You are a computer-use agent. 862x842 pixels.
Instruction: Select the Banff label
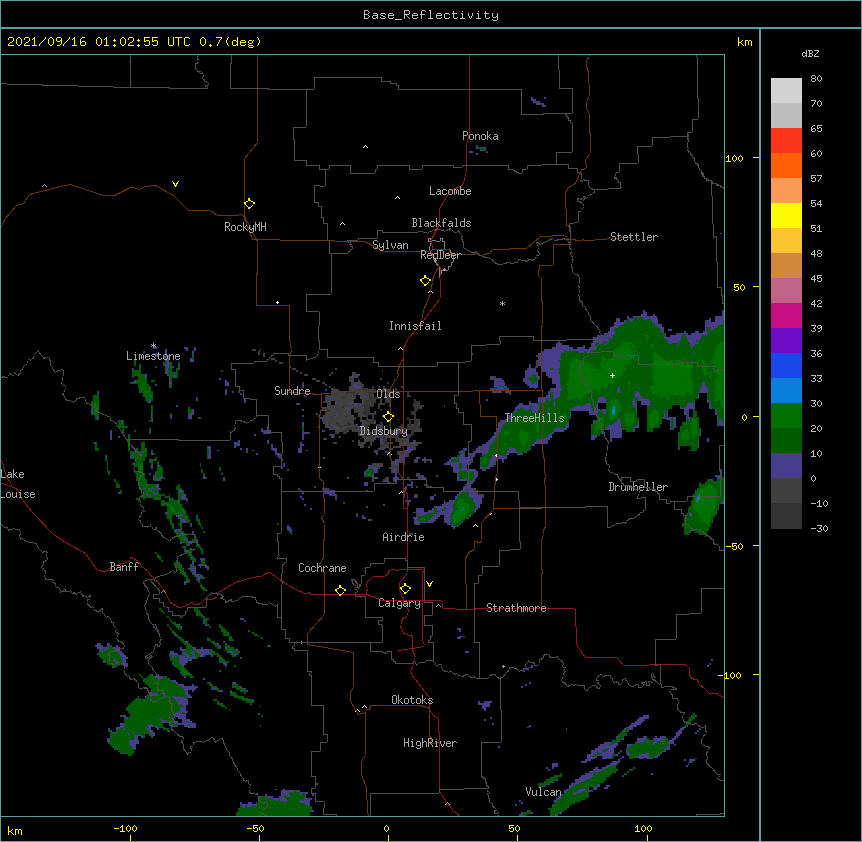click(124, 567)
